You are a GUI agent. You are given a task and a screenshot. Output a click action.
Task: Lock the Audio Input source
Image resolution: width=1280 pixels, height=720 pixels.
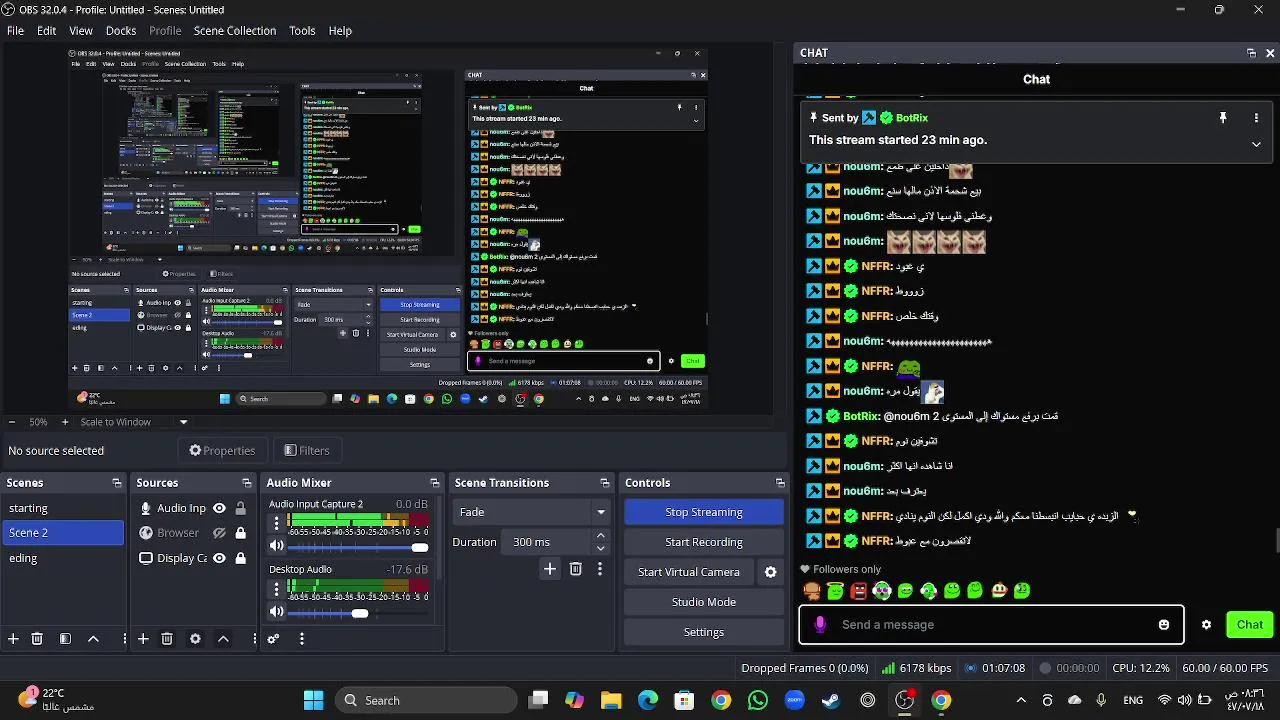pos(240,508)
